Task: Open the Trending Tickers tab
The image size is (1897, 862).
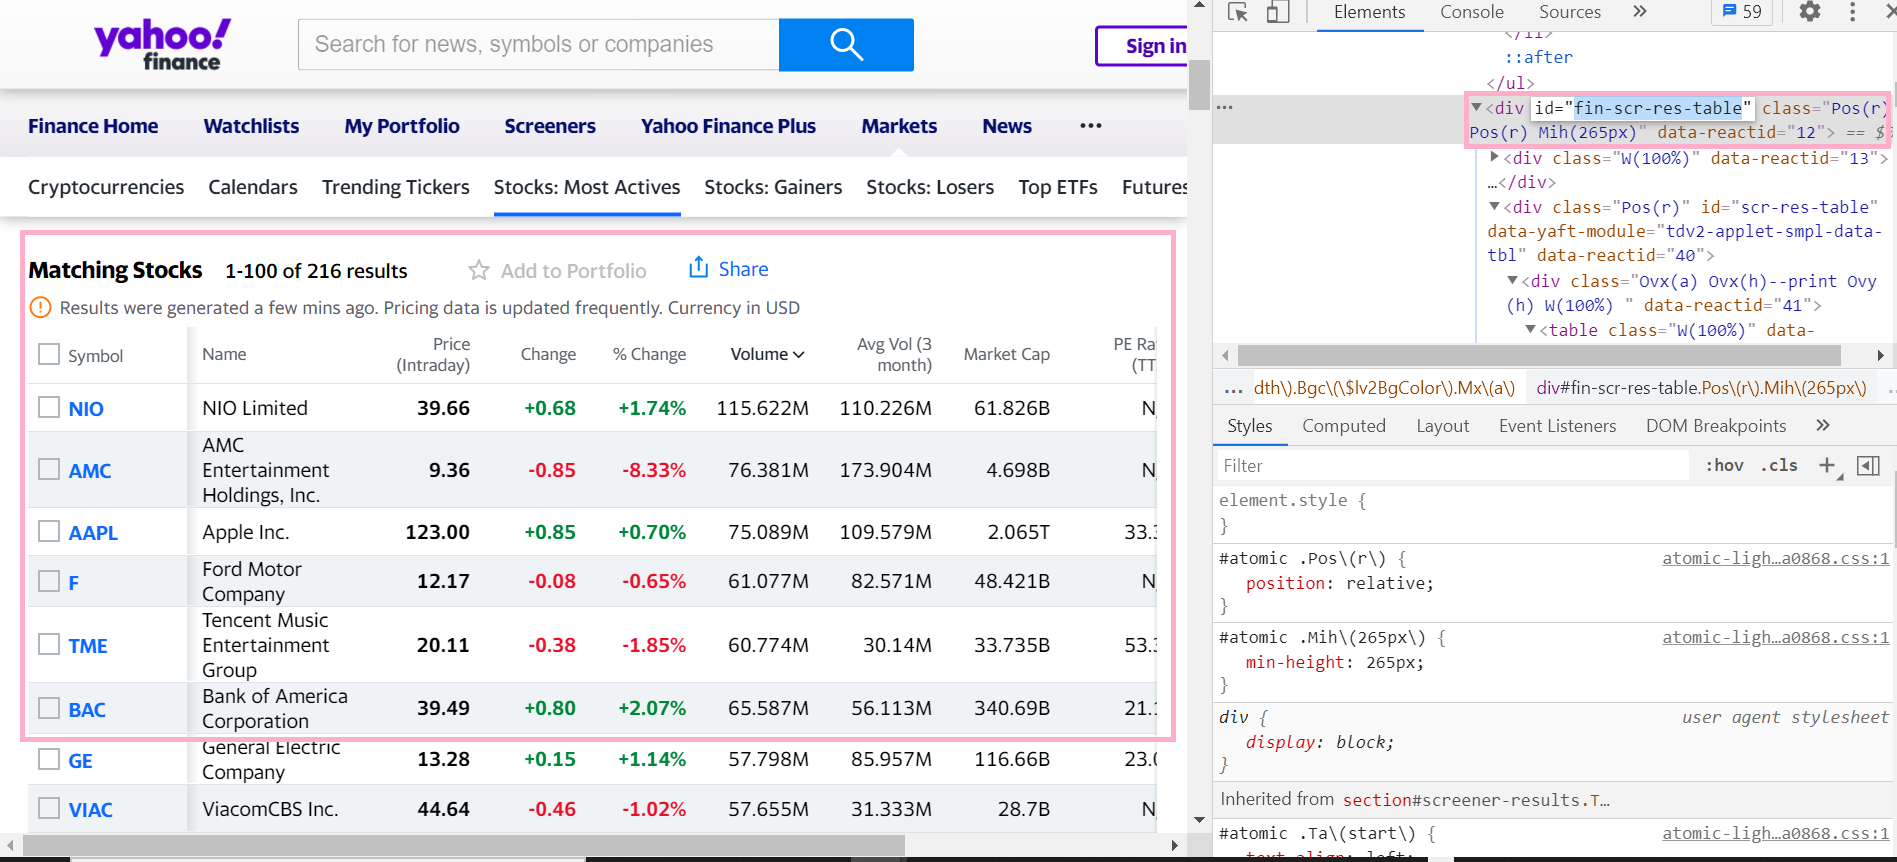Action: click(395, 187)
